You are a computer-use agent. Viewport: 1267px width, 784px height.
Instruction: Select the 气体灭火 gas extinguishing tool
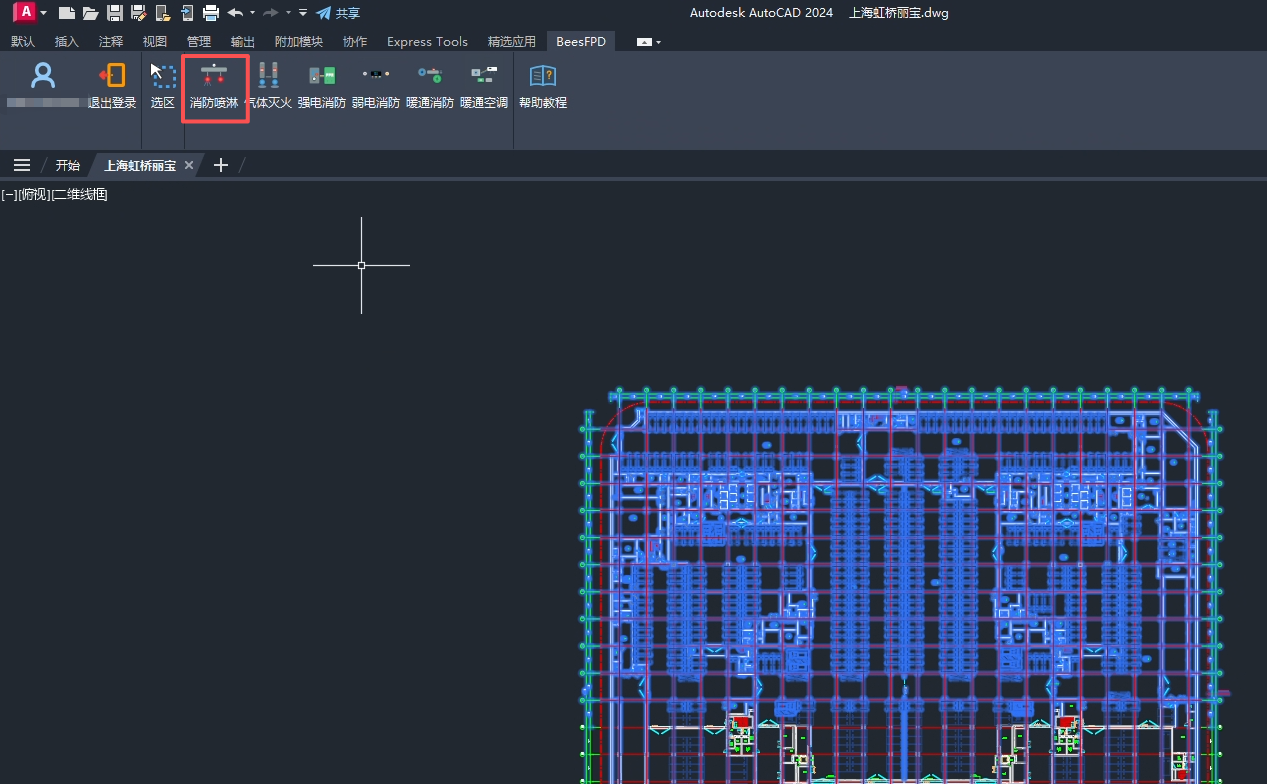(x=268, y=86)
